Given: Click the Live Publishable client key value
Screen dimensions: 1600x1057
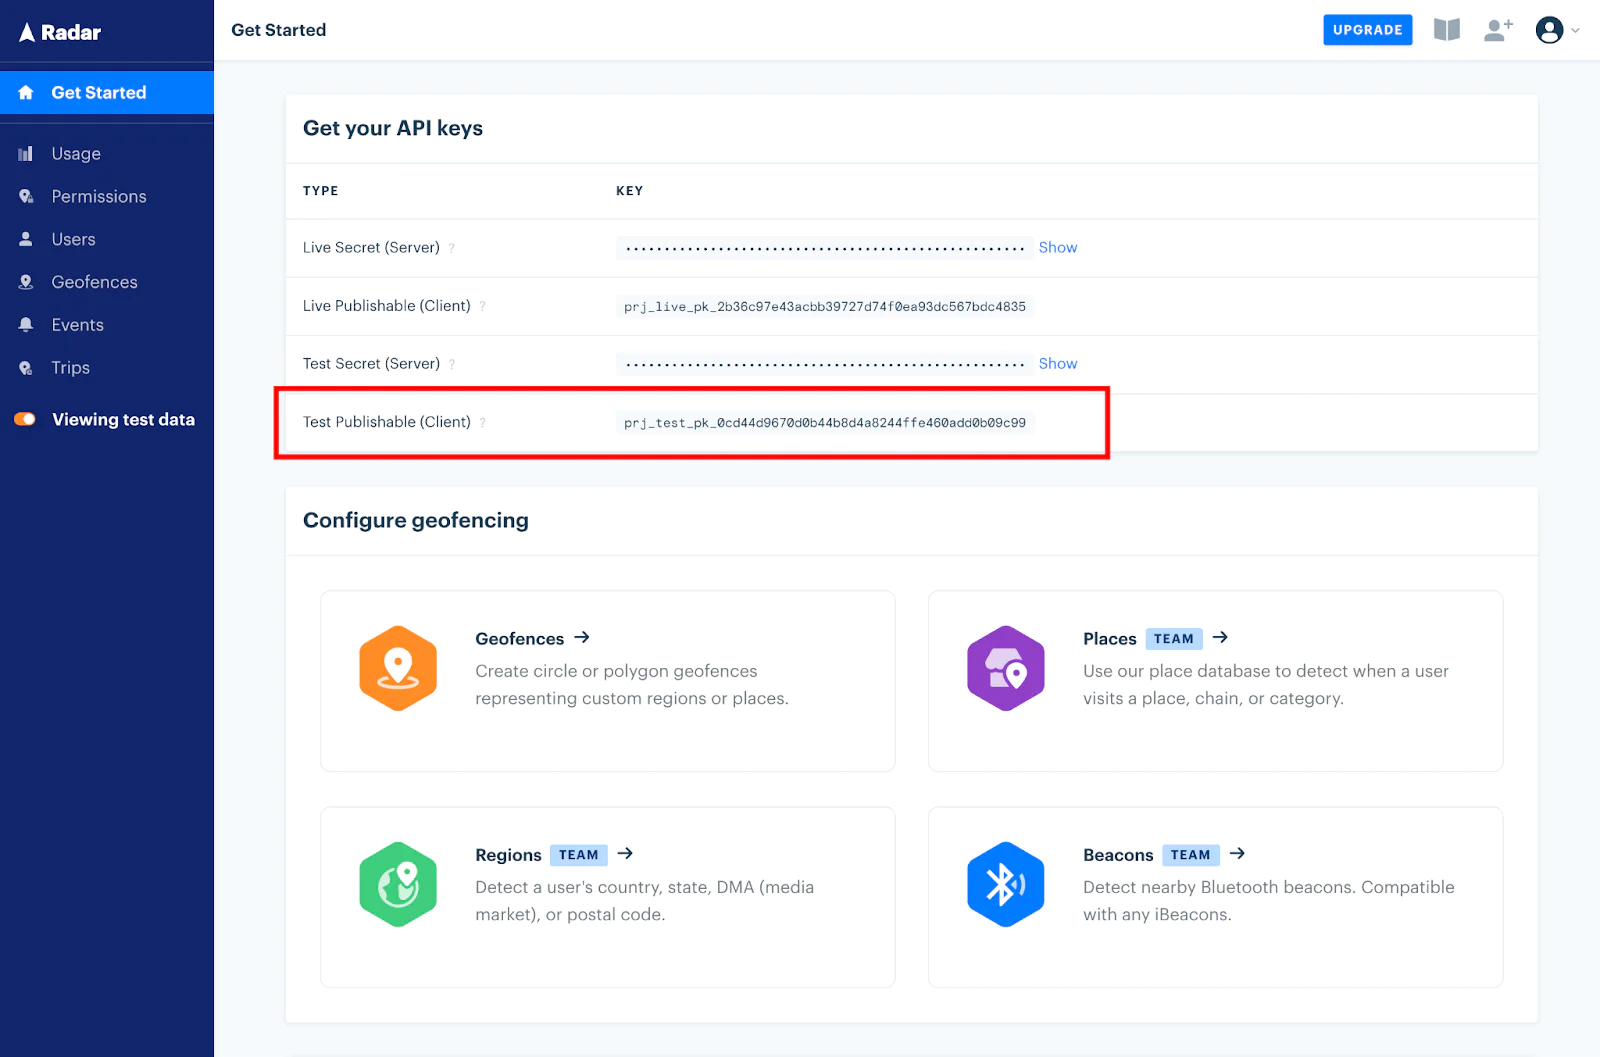Looking at the screenshot, I should [x=824, y=307].
